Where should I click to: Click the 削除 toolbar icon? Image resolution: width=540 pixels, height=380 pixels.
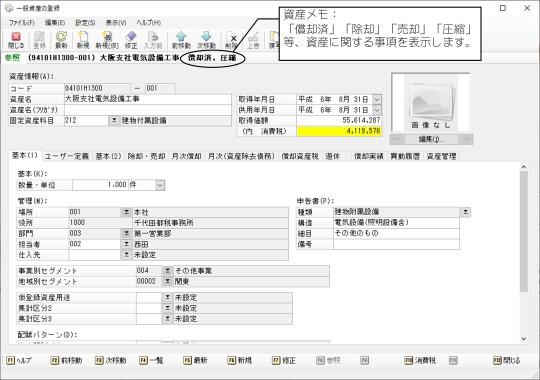(x=230, y=40)
